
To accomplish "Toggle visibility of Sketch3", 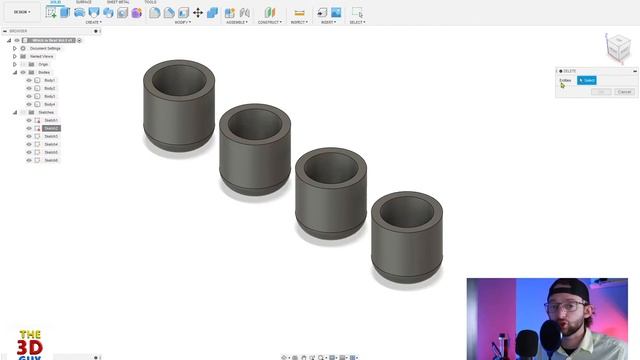I will (x=29, y=136).
